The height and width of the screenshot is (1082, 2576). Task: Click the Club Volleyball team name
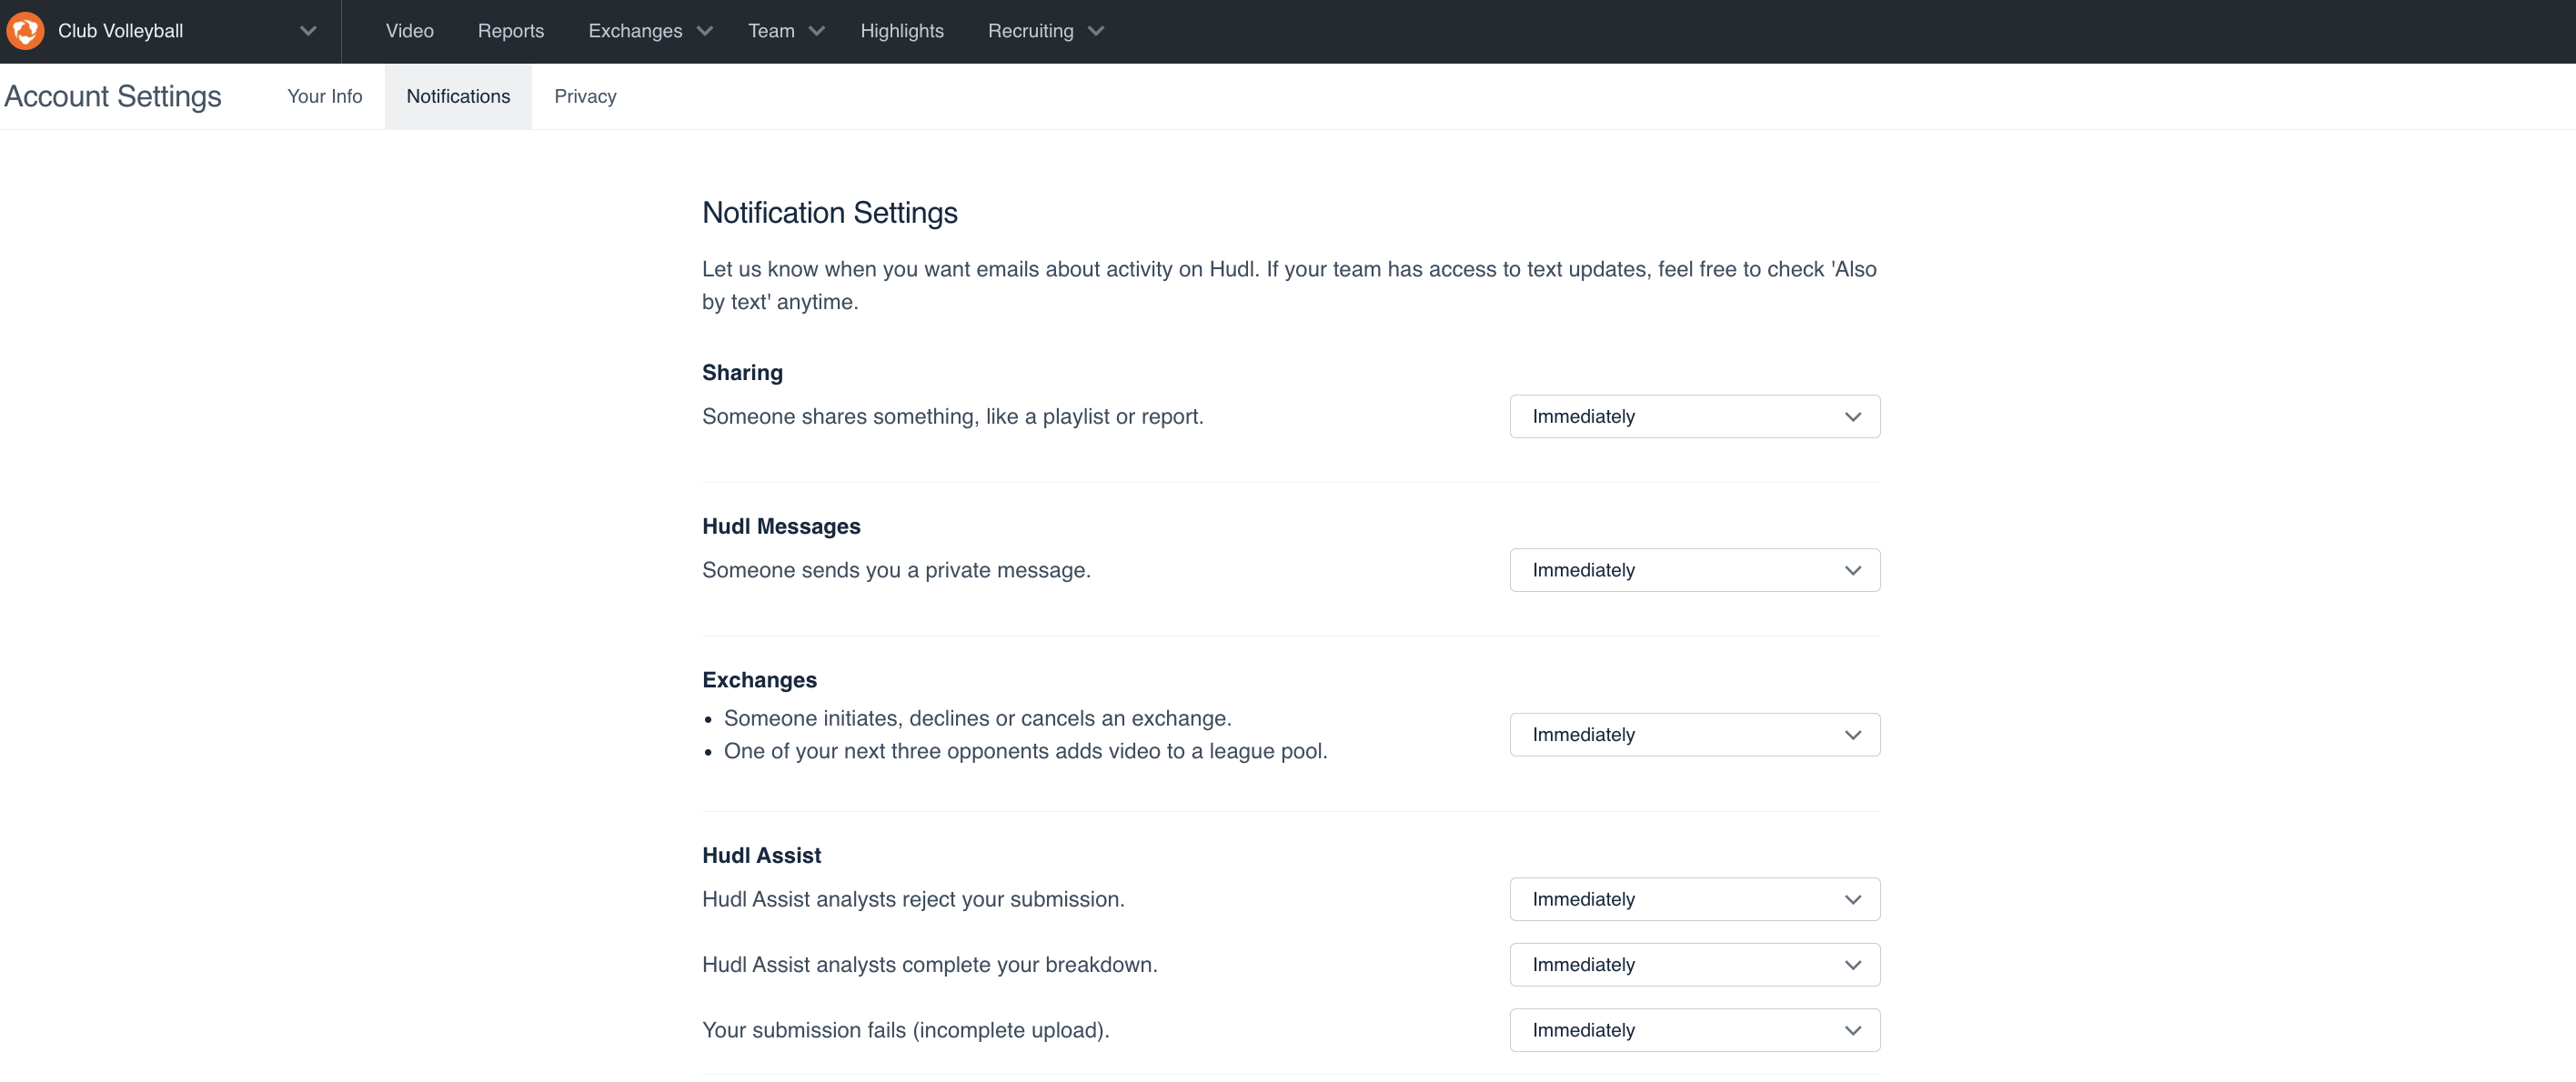click(120, 31)
